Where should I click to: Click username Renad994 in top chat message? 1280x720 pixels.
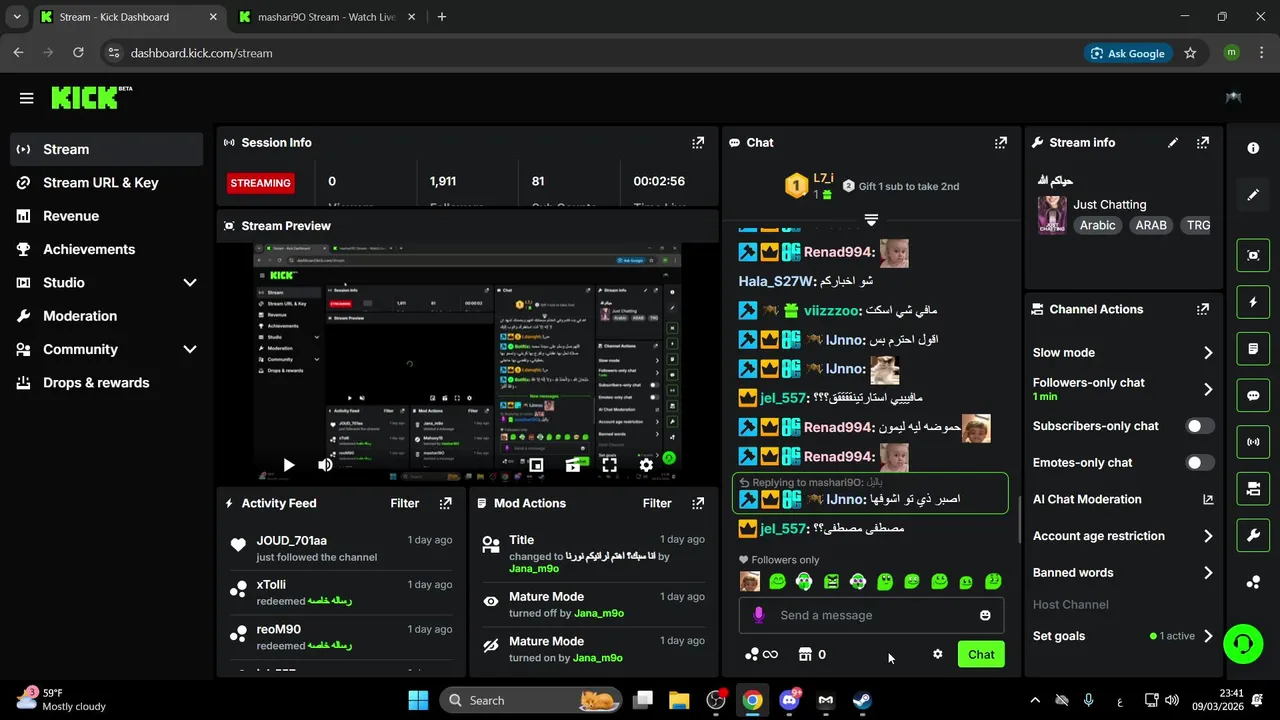click(x=838, y=253)
